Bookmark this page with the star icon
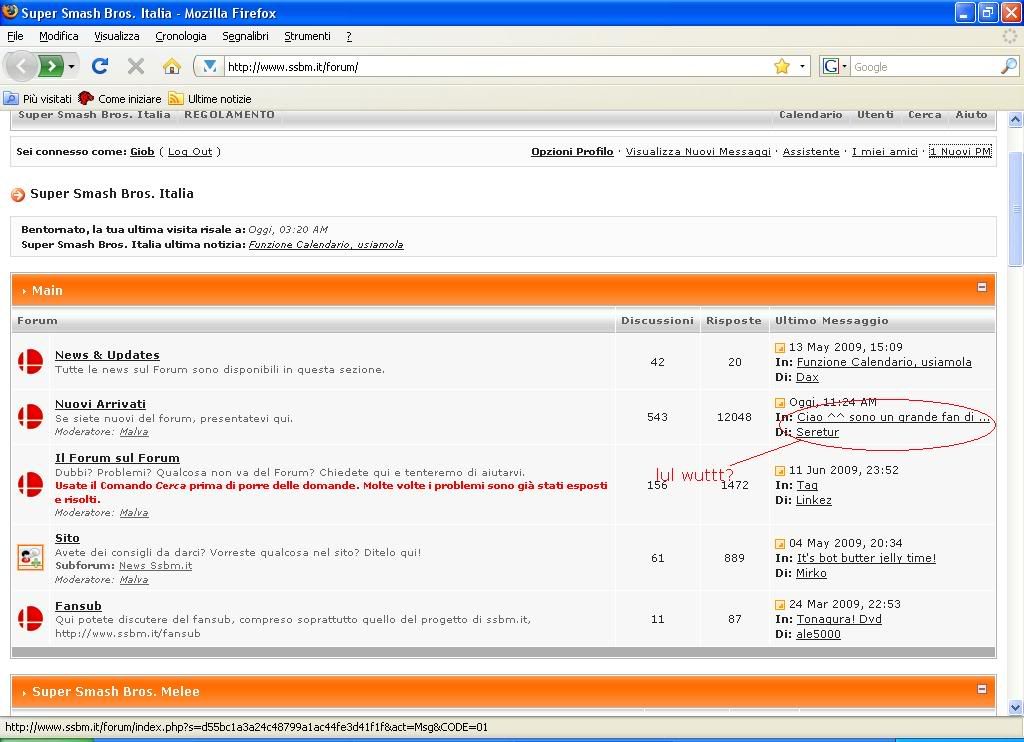 [782, 66]
